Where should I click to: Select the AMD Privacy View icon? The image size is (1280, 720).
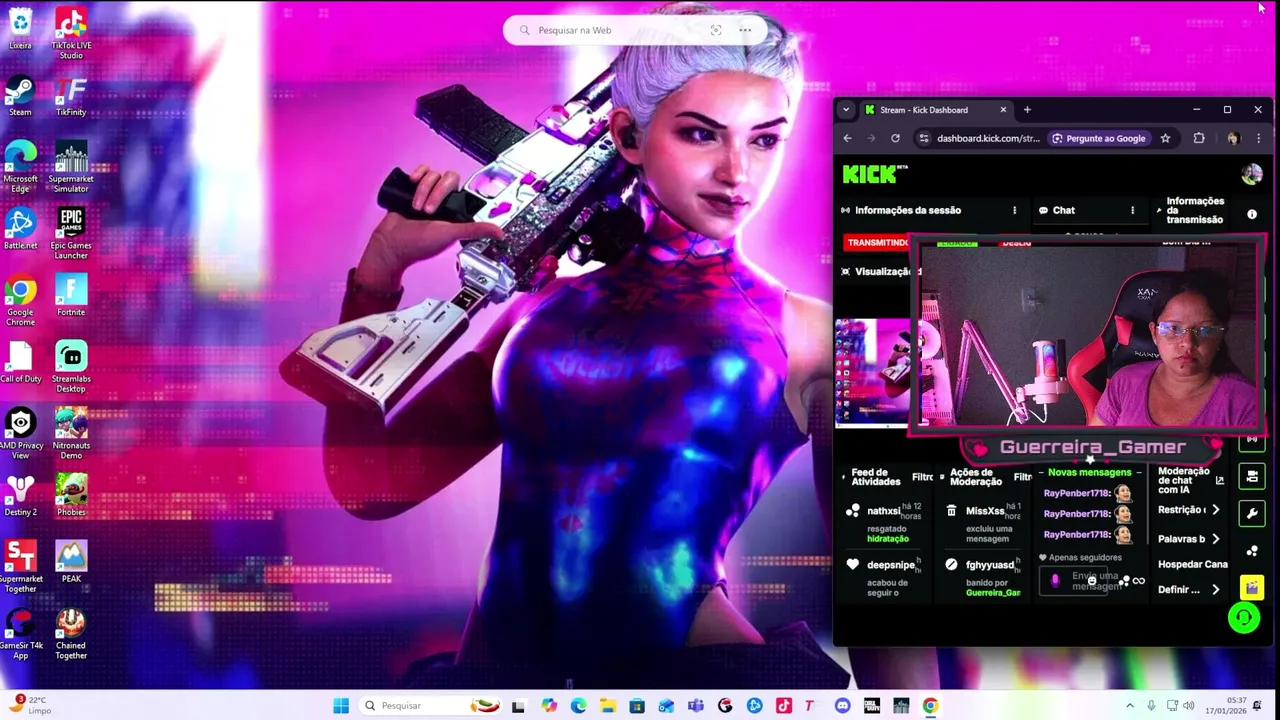click(x=20, y=434)
